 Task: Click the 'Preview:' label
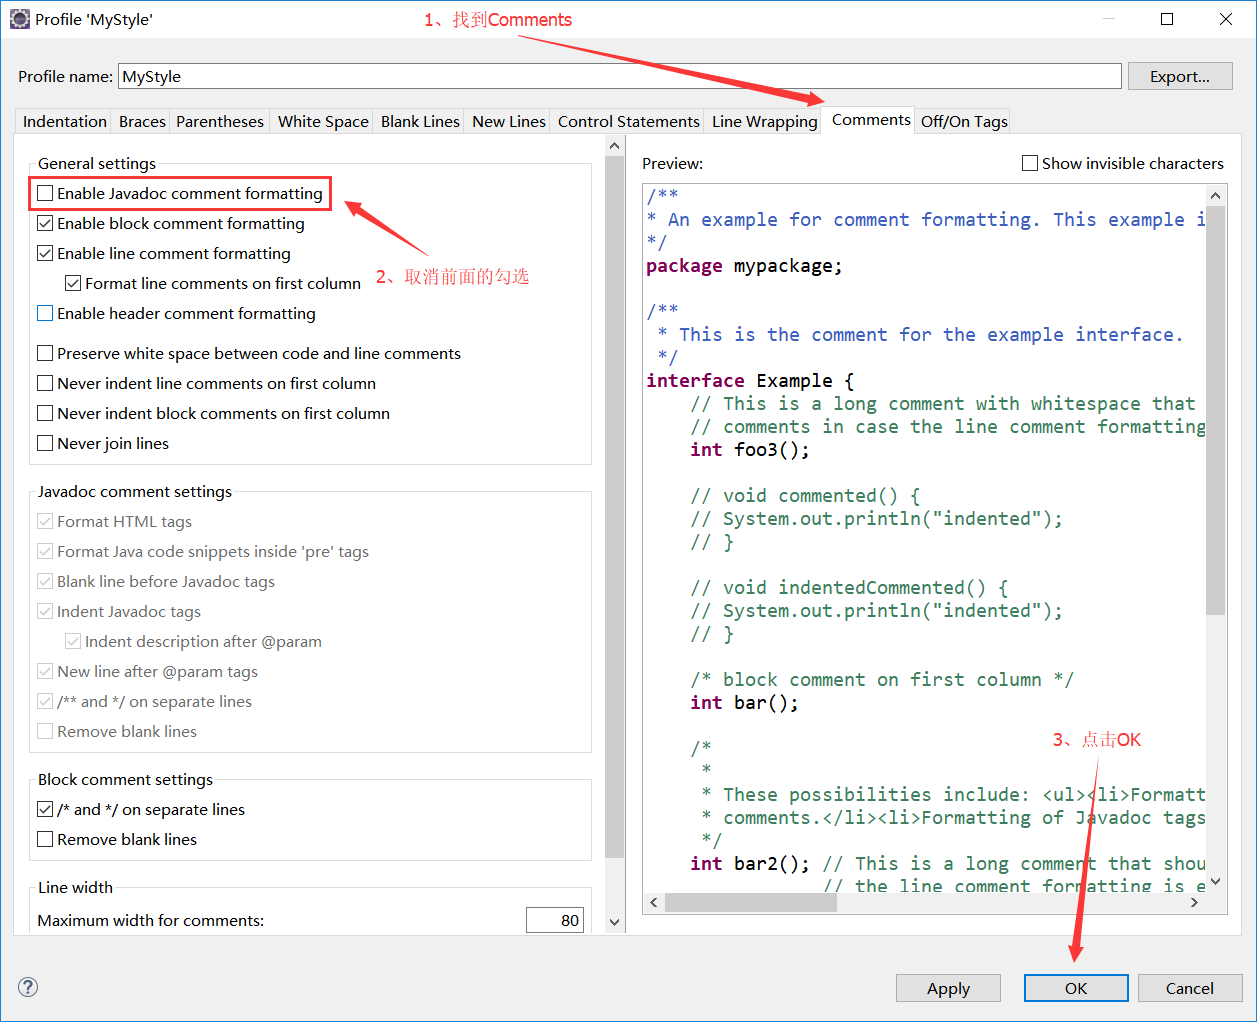click(672, 163)
